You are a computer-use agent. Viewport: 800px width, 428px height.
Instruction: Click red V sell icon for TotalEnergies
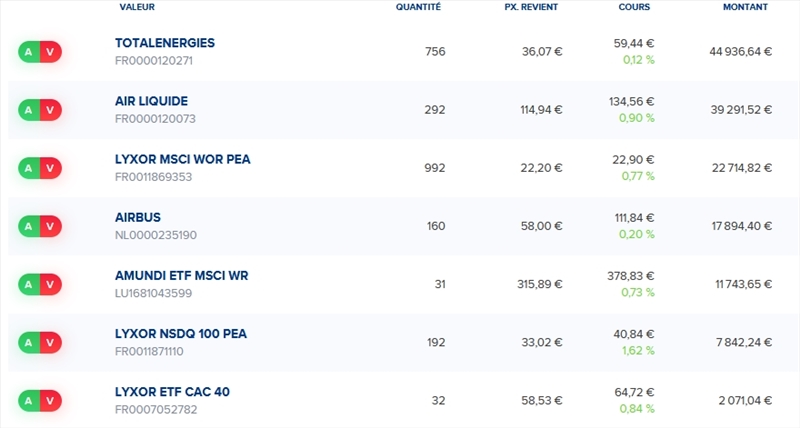[x=50, y=52]
